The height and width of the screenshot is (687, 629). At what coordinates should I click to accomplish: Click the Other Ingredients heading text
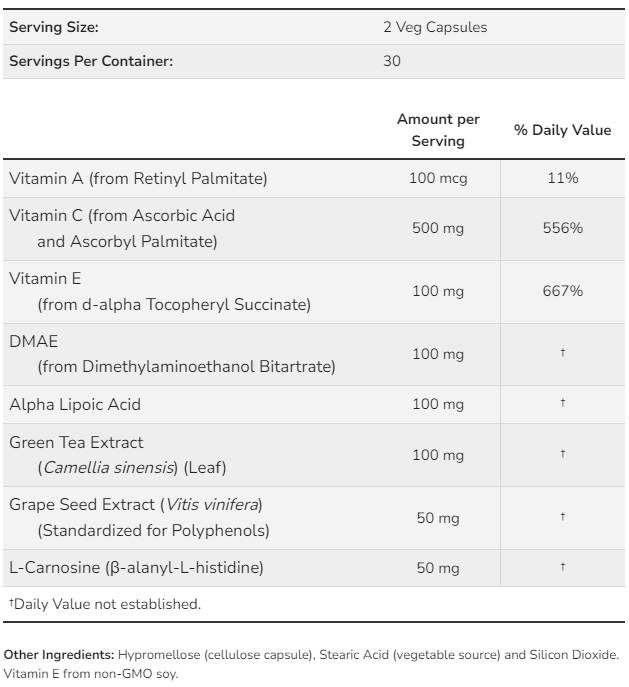58,655
